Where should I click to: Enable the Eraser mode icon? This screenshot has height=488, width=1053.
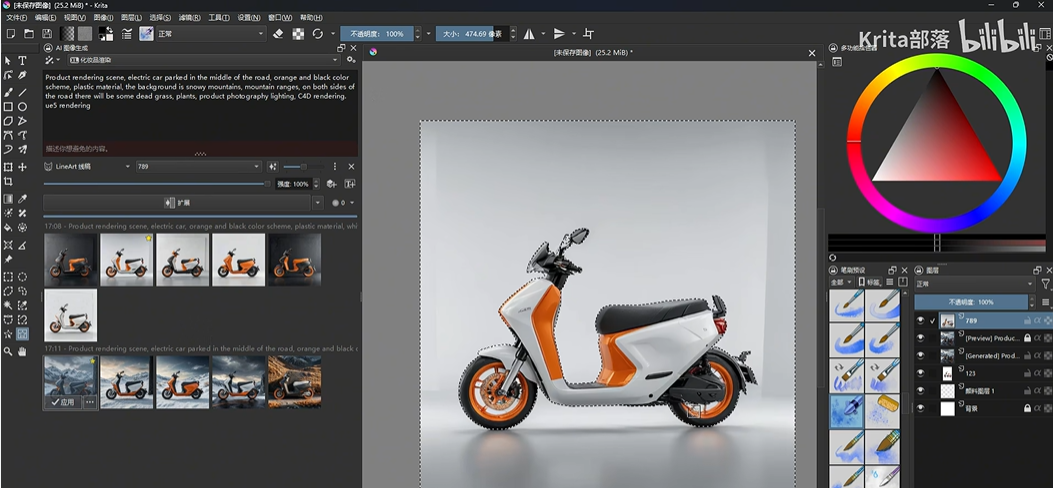click(278, 34)
